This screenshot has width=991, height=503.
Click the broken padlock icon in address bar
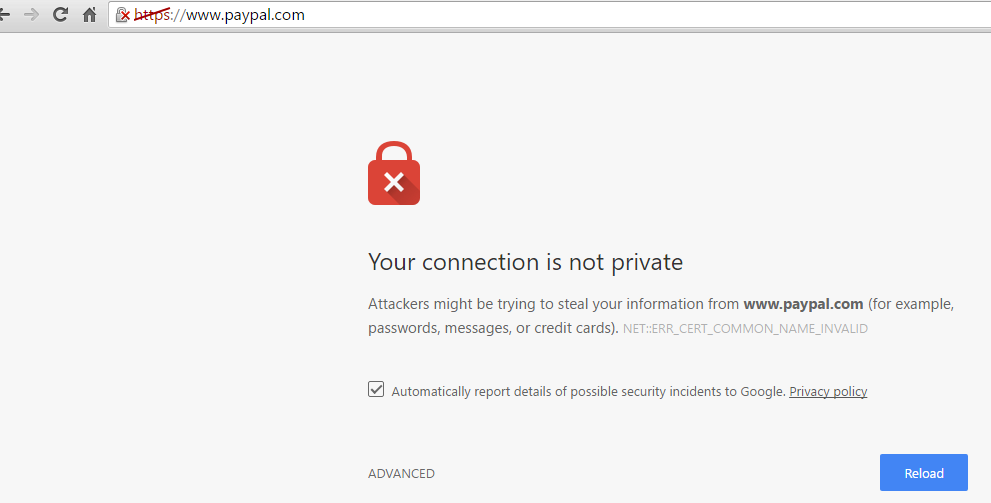pos(123,15)
